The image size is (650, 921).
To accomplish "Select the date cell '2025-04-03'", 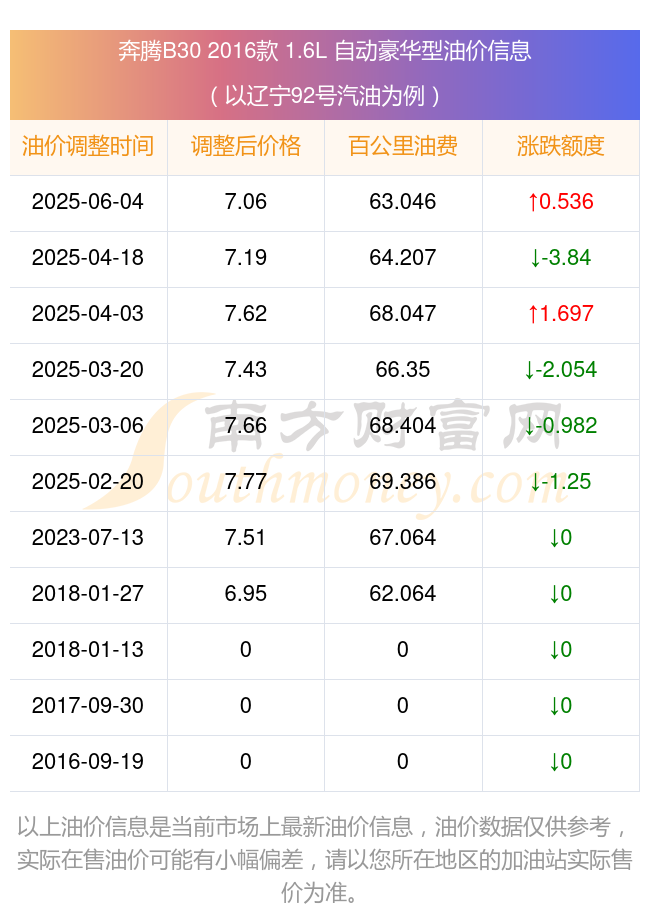I will coord(88,314).
